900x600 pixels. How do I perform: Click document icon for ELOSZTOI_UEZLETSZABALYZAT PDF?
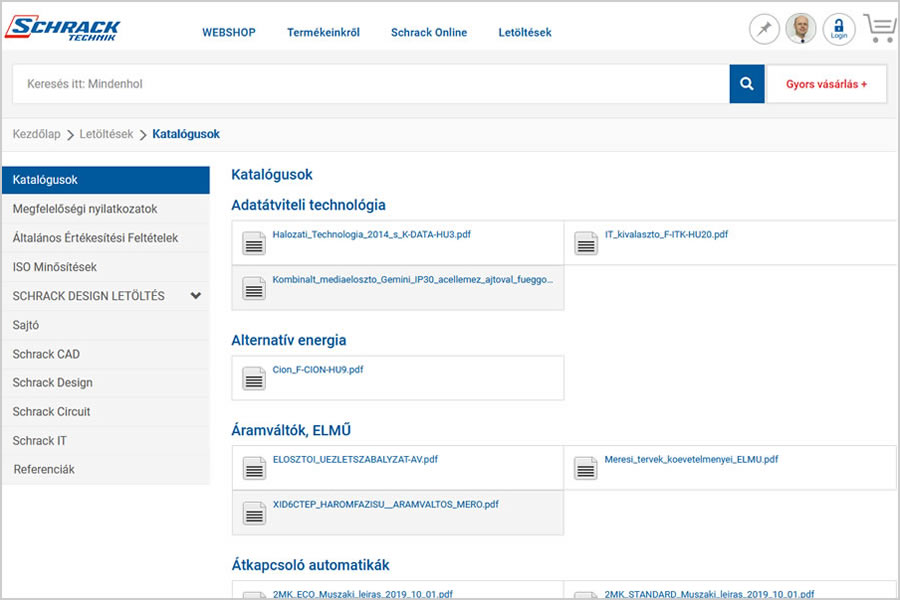click(x=254, y=468)
